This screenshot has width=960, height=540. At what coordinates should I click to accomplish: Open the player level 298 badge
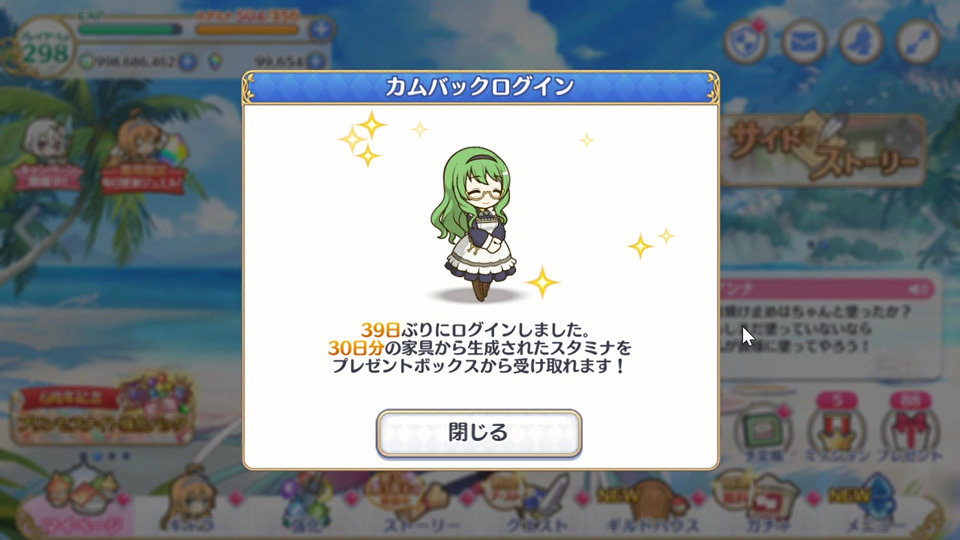pyautogui.click(x=44, y=49)
